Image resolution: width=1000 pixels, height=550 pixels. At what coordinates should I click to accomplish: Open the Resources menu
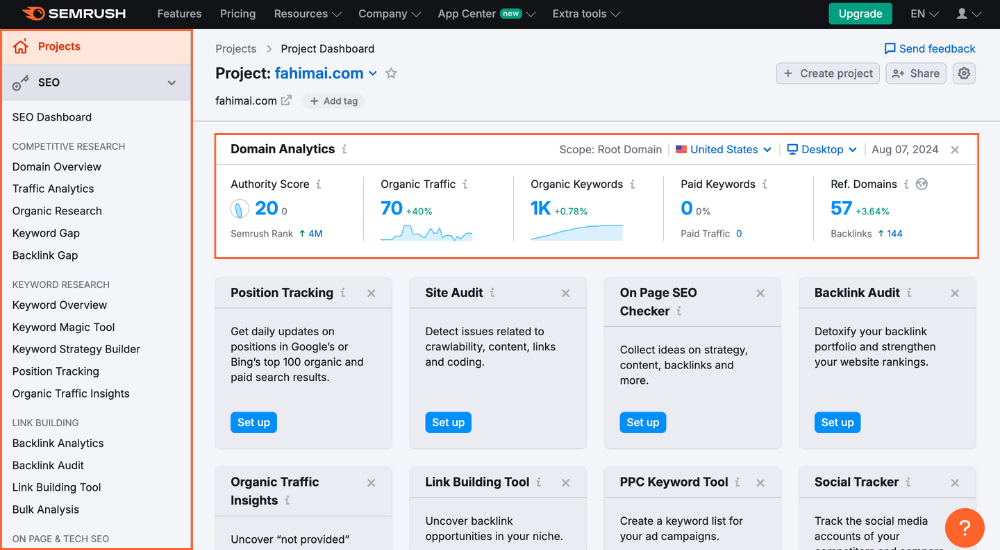point(306,14)
